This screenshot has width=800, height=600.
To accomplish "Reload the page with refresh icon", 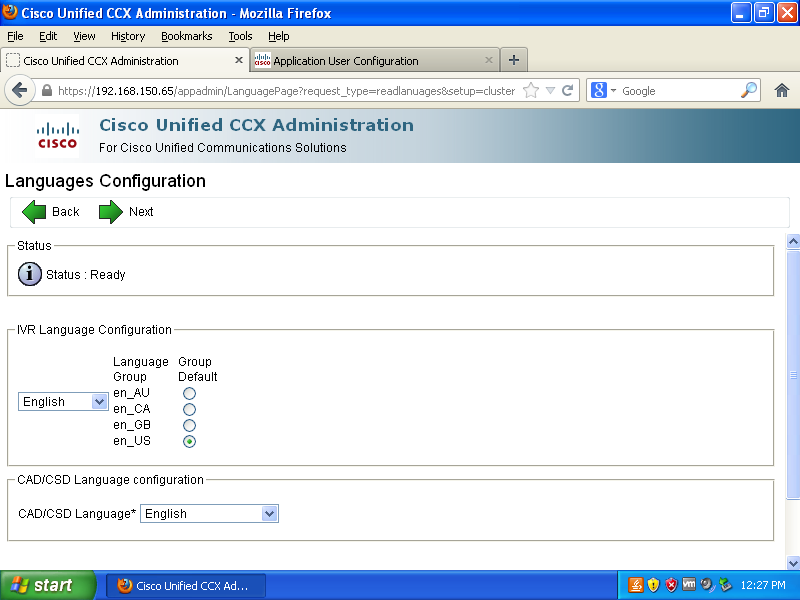I will (567, 91).
